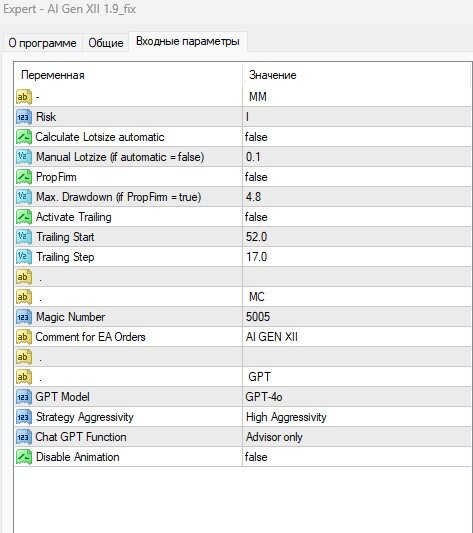Click the integer icon beside Magic Number

pos(24,317)
